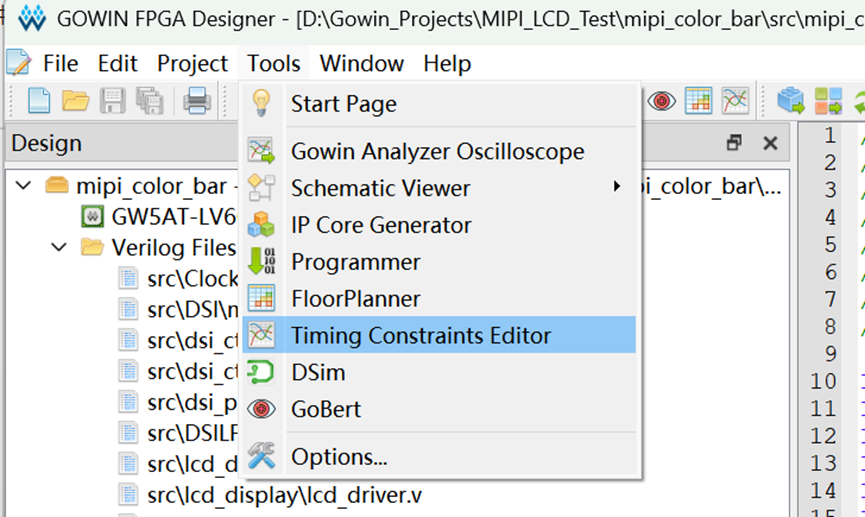Click Timing Constraints Editor icon in toolbar
This screenshot has width=865, height=517.
tap(735, 101)
